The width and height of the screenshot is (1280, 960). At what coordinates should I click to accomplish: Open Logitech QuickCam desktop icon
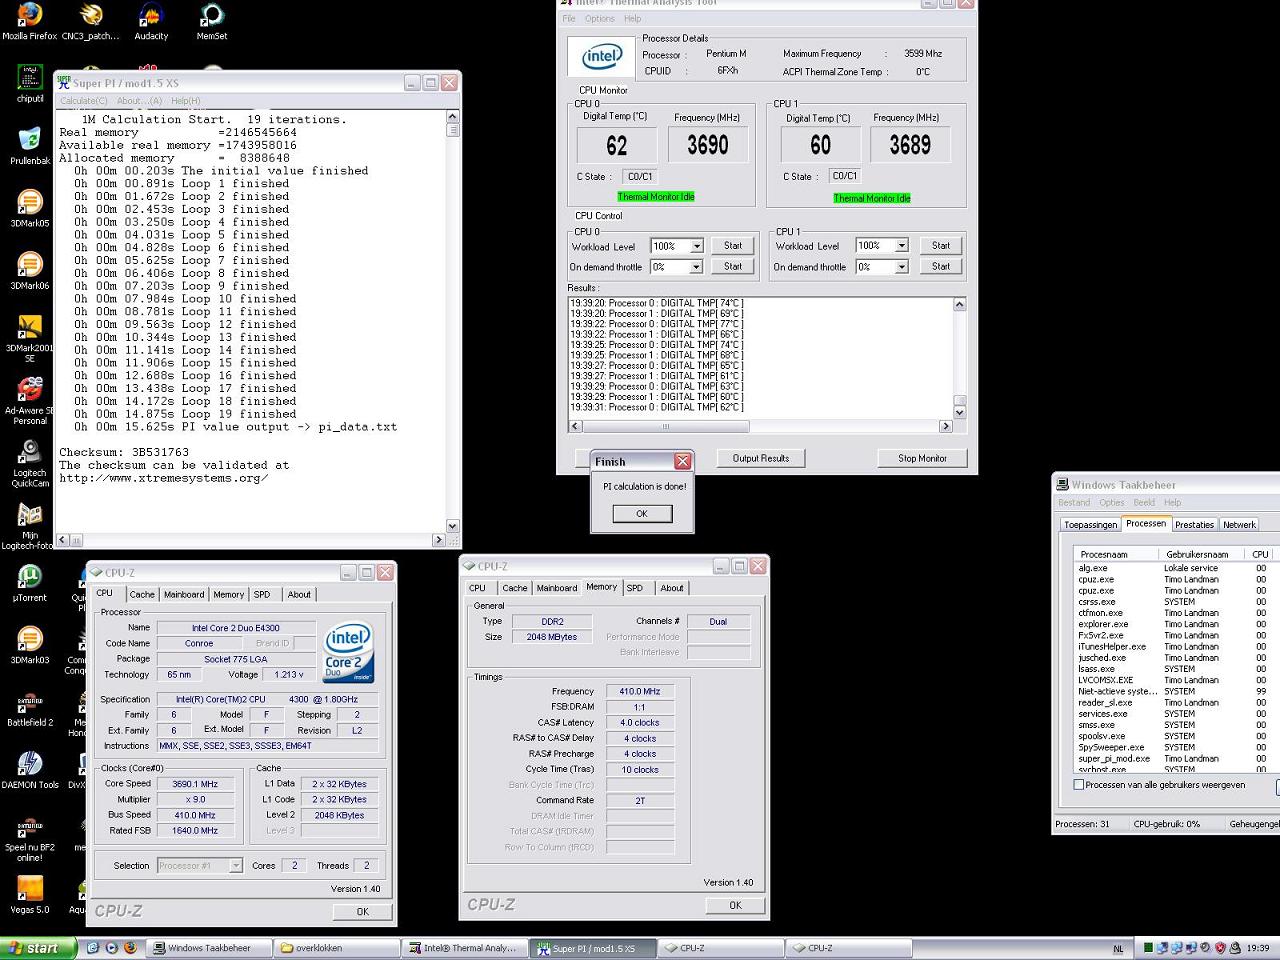coord(30,463)
